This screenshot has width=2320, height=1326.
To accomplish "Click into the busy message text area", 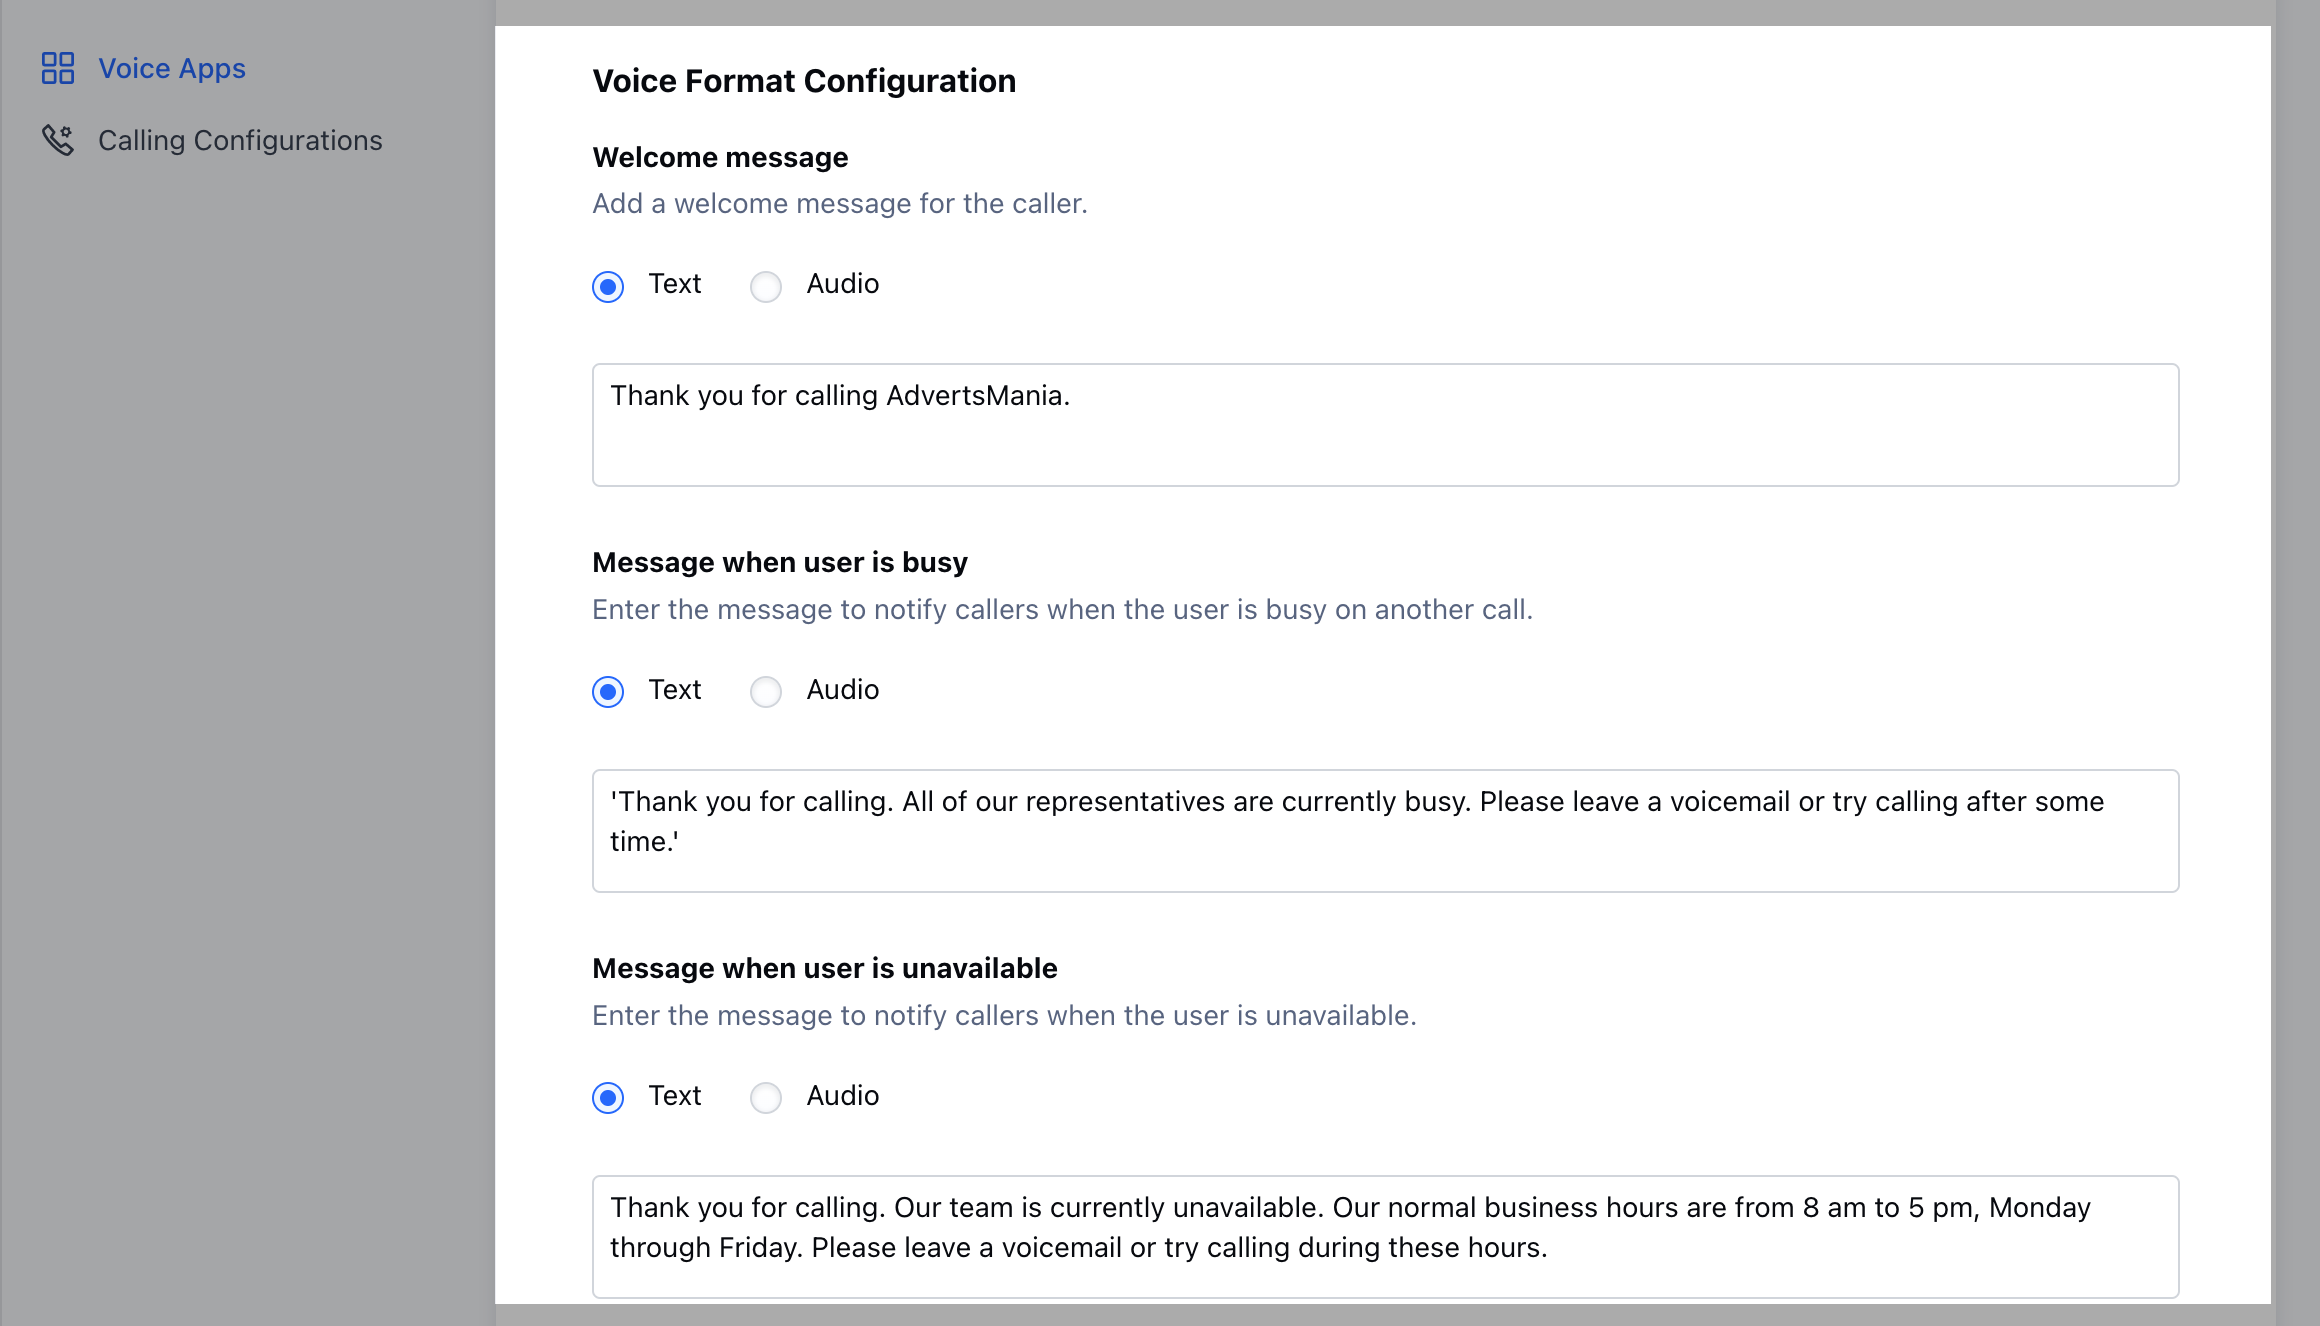I will [1385, 831].
